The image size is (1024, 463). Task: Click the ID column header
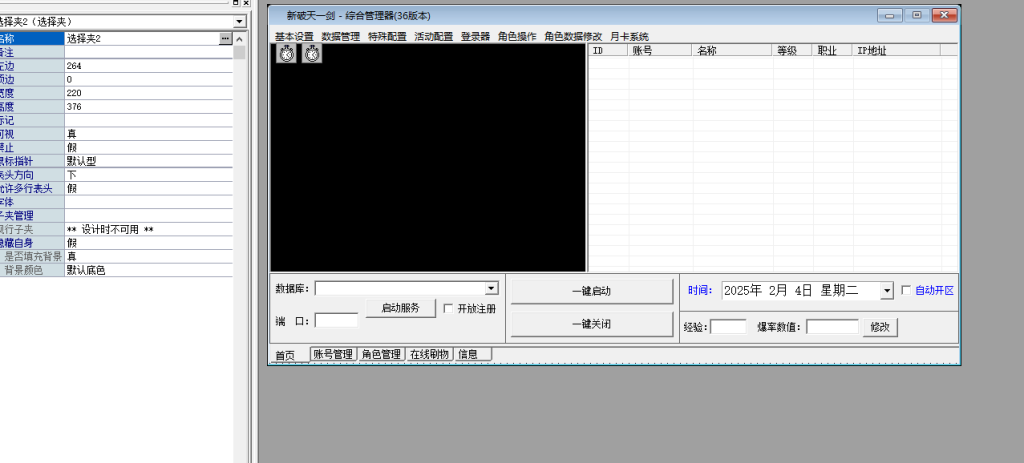point(608,50)
